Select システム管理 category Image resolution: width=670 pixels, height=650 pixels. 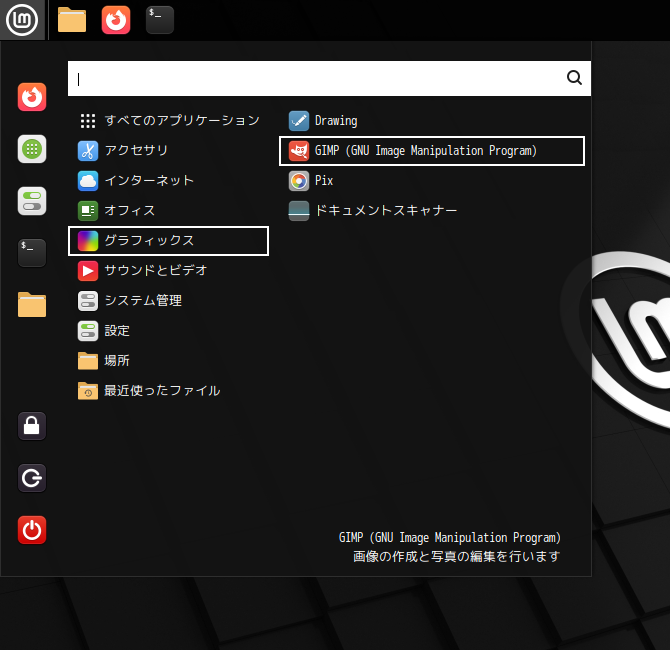tap(168, 301)
